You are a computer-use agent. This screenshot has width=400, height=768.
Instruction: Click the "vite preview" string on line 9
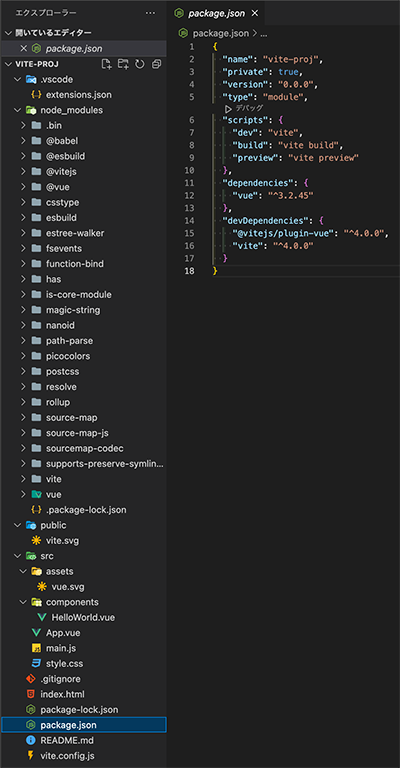coord(324,158)
